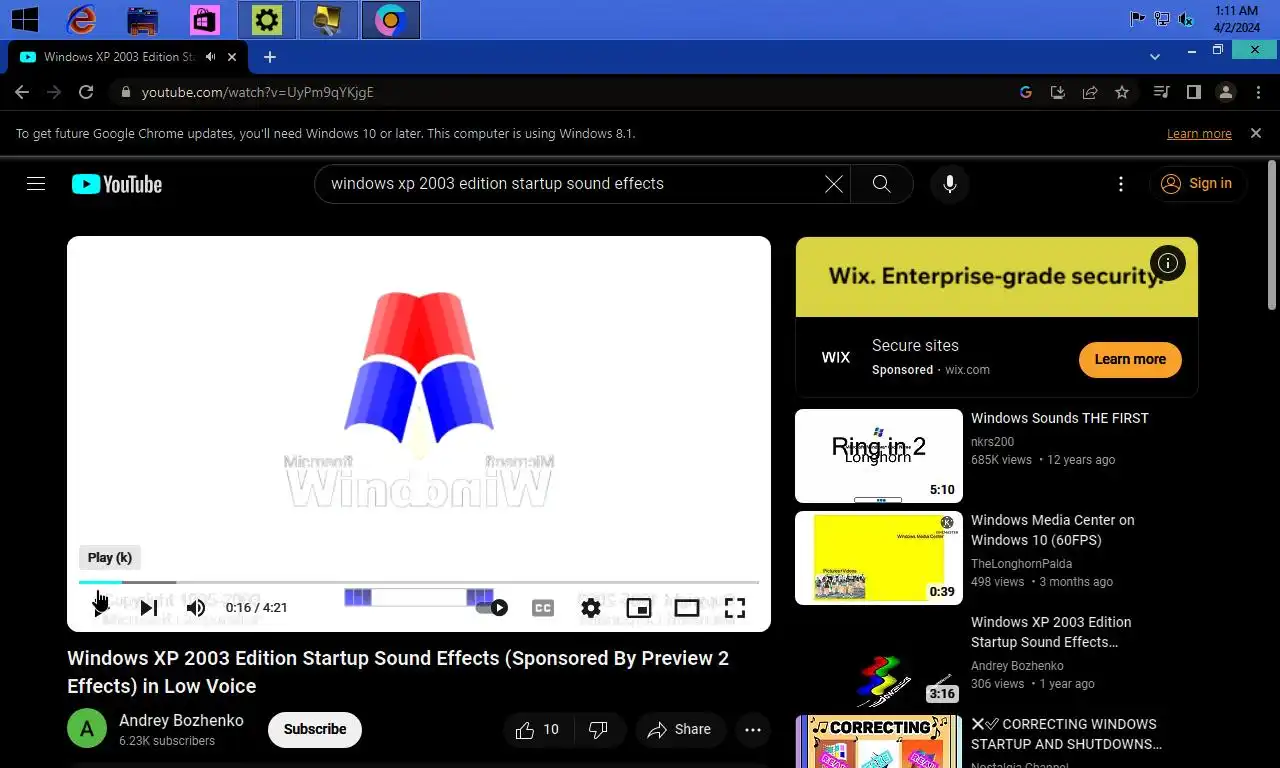This screenshot has height=768, width=1280.
Task: Start search with your voice microphone
Action: (x=949, y=184)
